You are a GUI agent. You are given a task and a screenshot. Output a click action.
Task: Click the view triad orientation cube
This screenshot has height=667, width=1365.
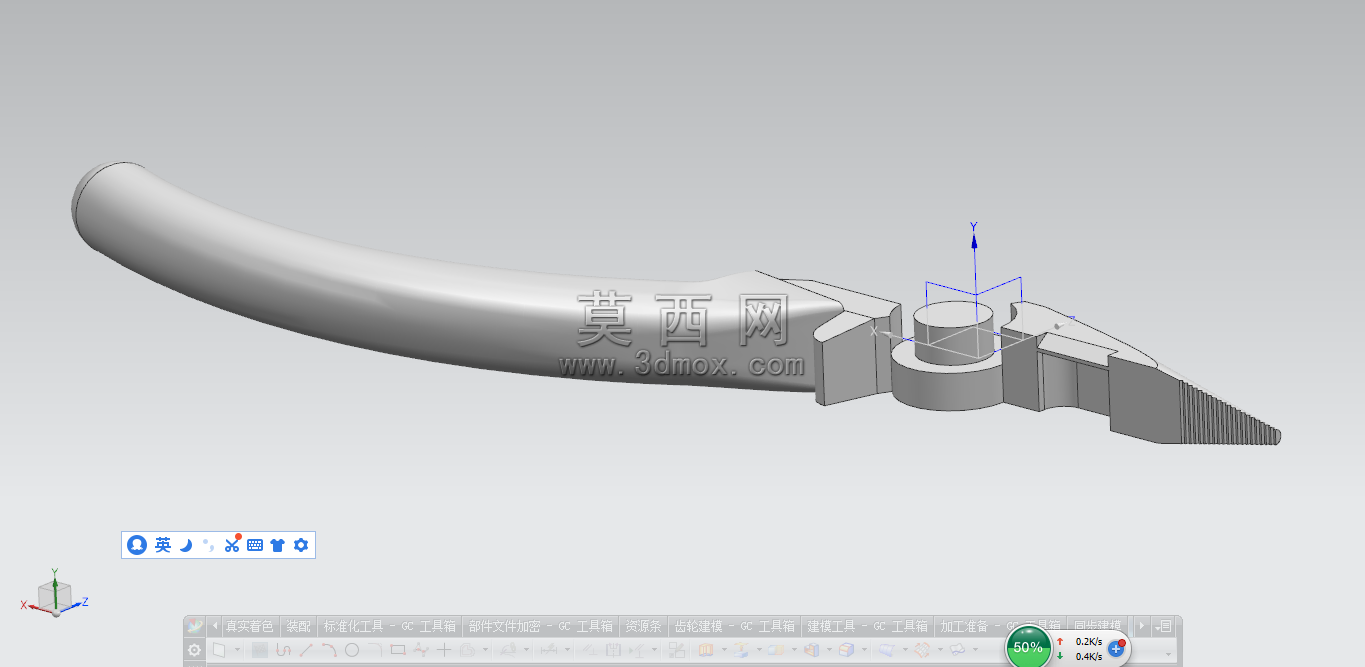[54, 596]
